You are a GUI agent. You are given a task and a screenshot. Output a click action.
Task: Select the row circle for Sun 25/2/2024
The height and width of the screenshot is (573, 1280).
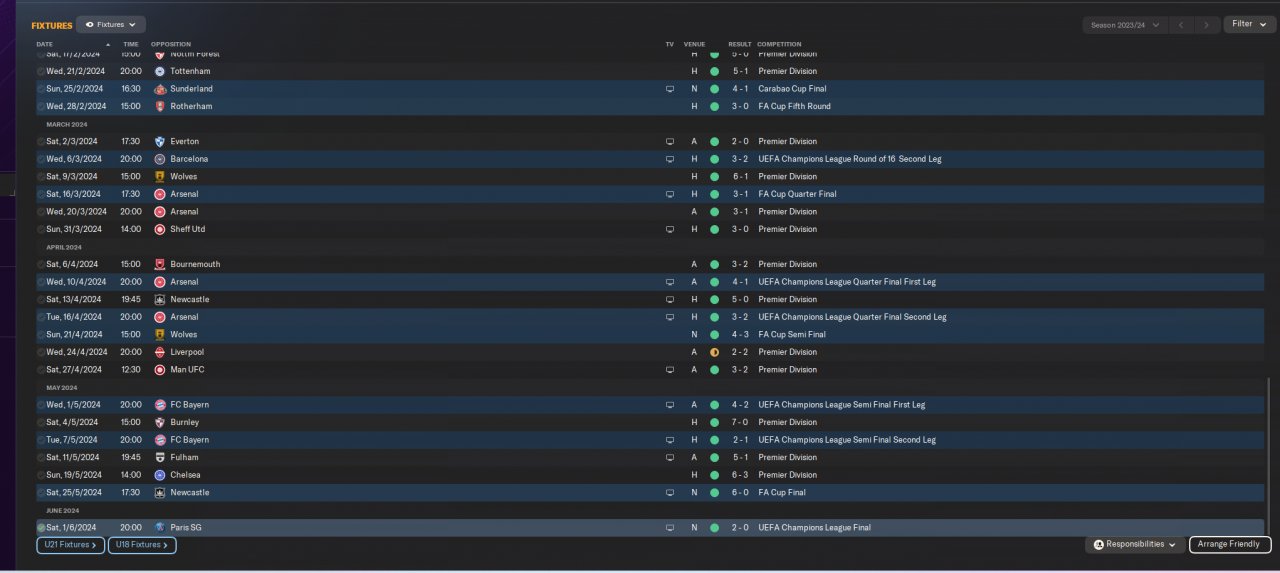coord(41,89)
